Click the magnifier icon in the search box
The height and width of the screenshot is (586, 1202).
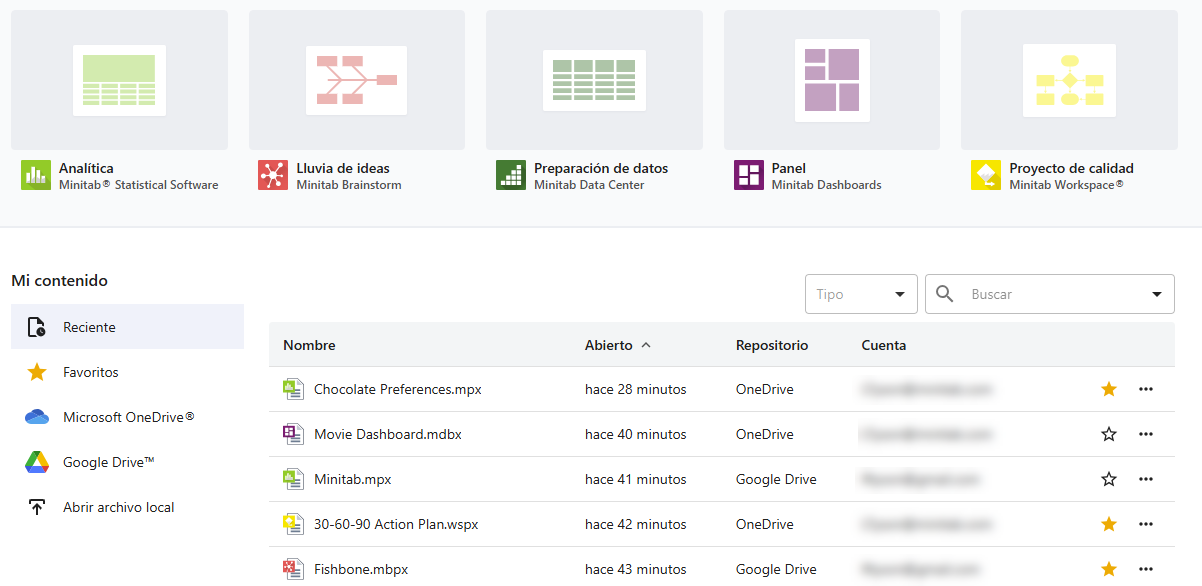point(945,293)
